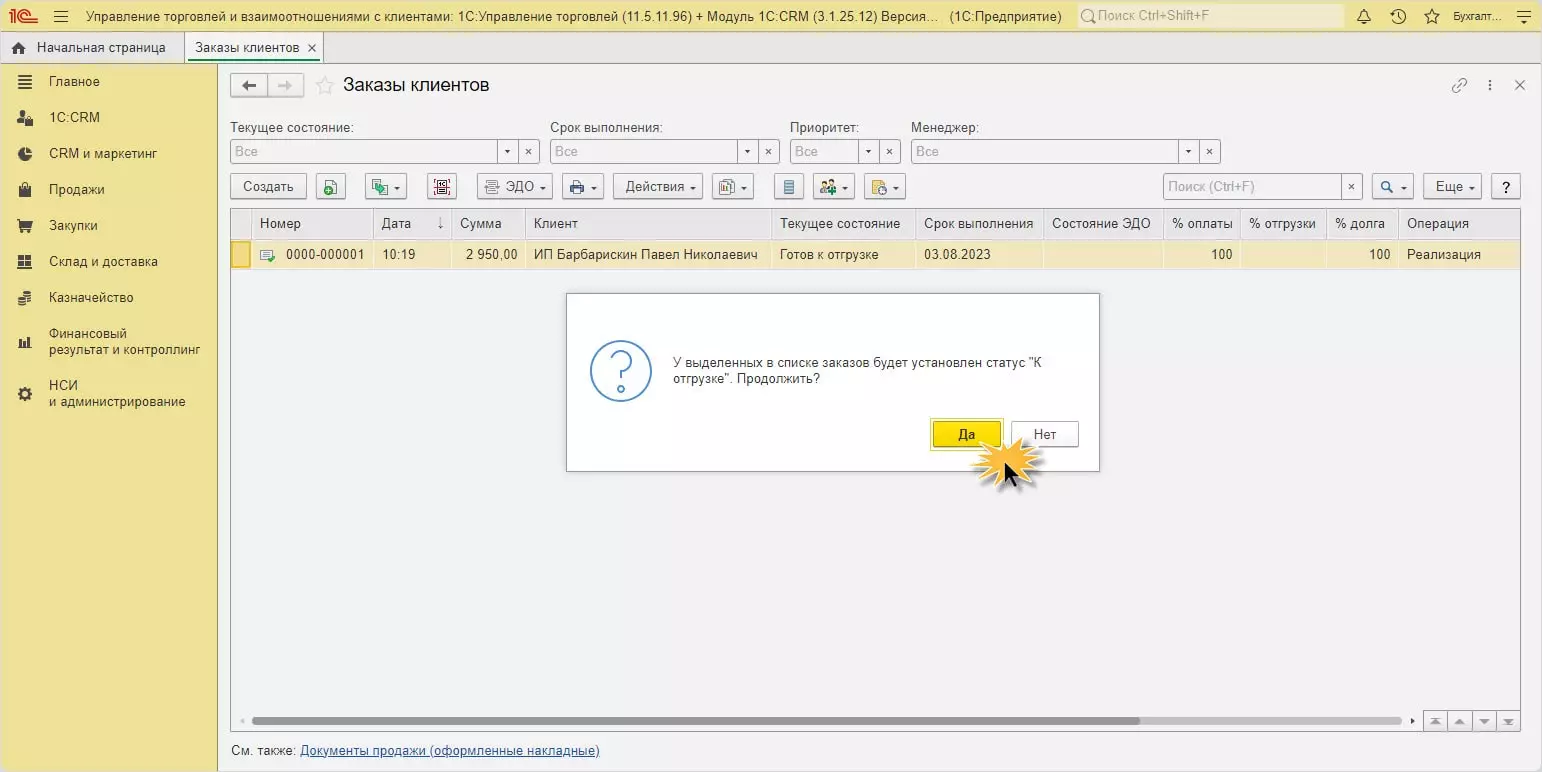The height and width of the screenshot is (772, 1542).
Task: Click the horizontal scrollbar of the list
Action: pos(695,720)
